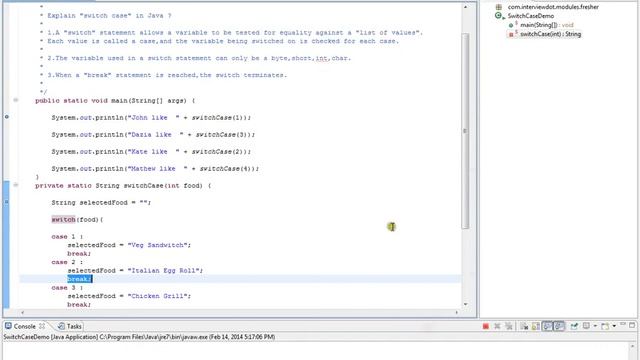Click the Console tab icon
The image size is (640, 360).
pyautogui.click(x=8, y=326)
